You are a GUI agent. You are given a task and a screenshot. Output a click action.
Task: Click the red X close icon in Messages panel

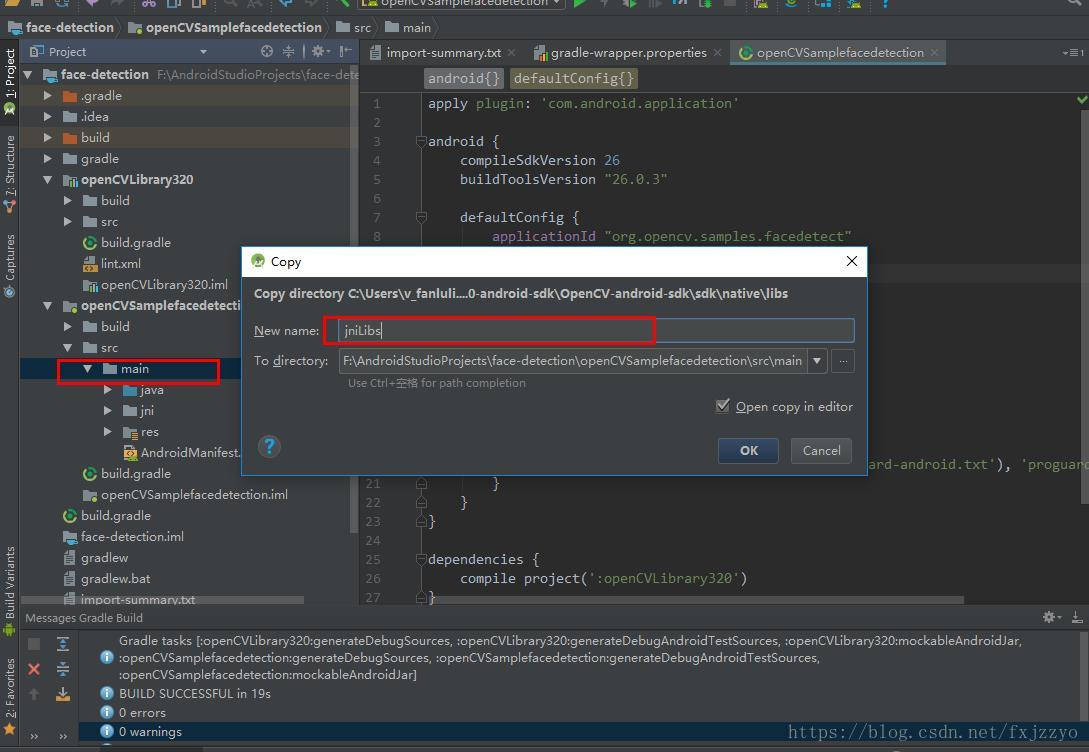click(33, 669)
